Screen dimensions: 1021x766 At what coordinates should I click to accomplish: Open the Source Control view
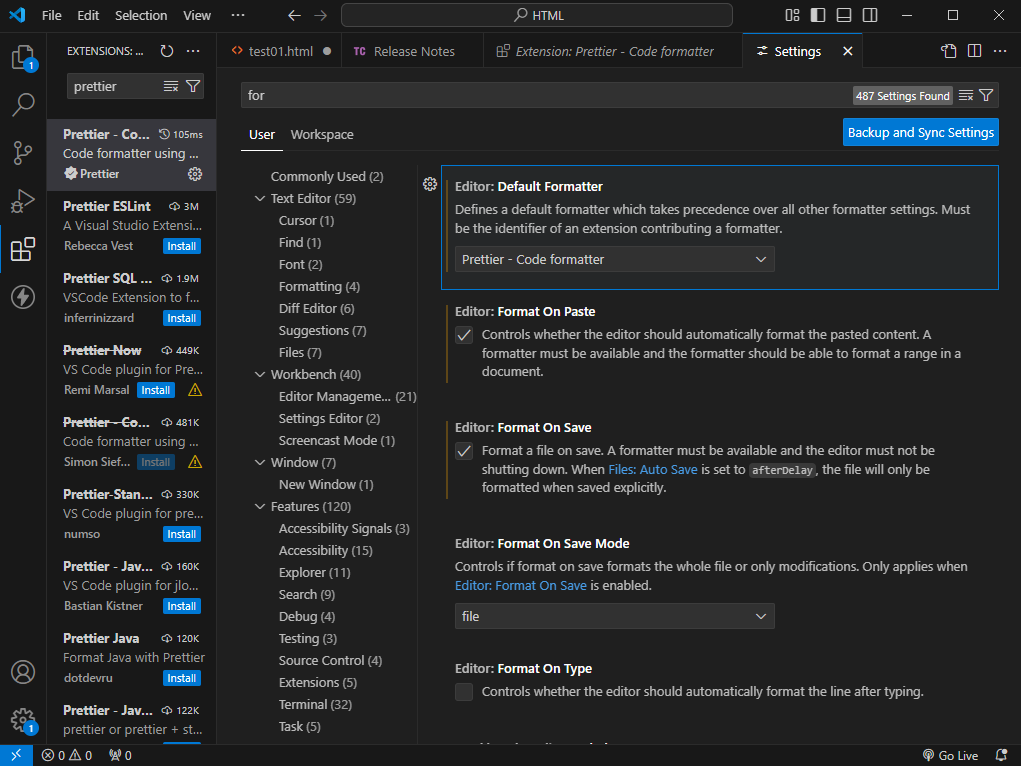coord(23,153)
